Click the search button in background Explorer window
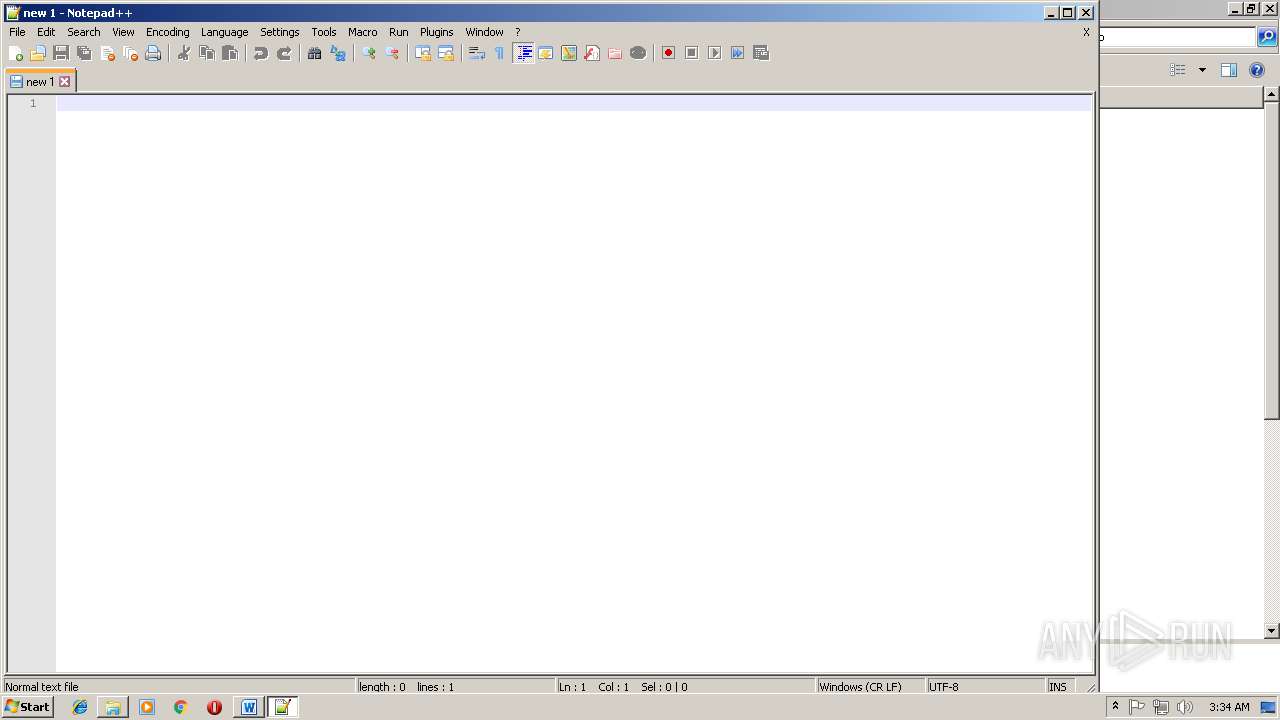The height and width of the screenshot is (720, 1280). (x=1267, y=38)
